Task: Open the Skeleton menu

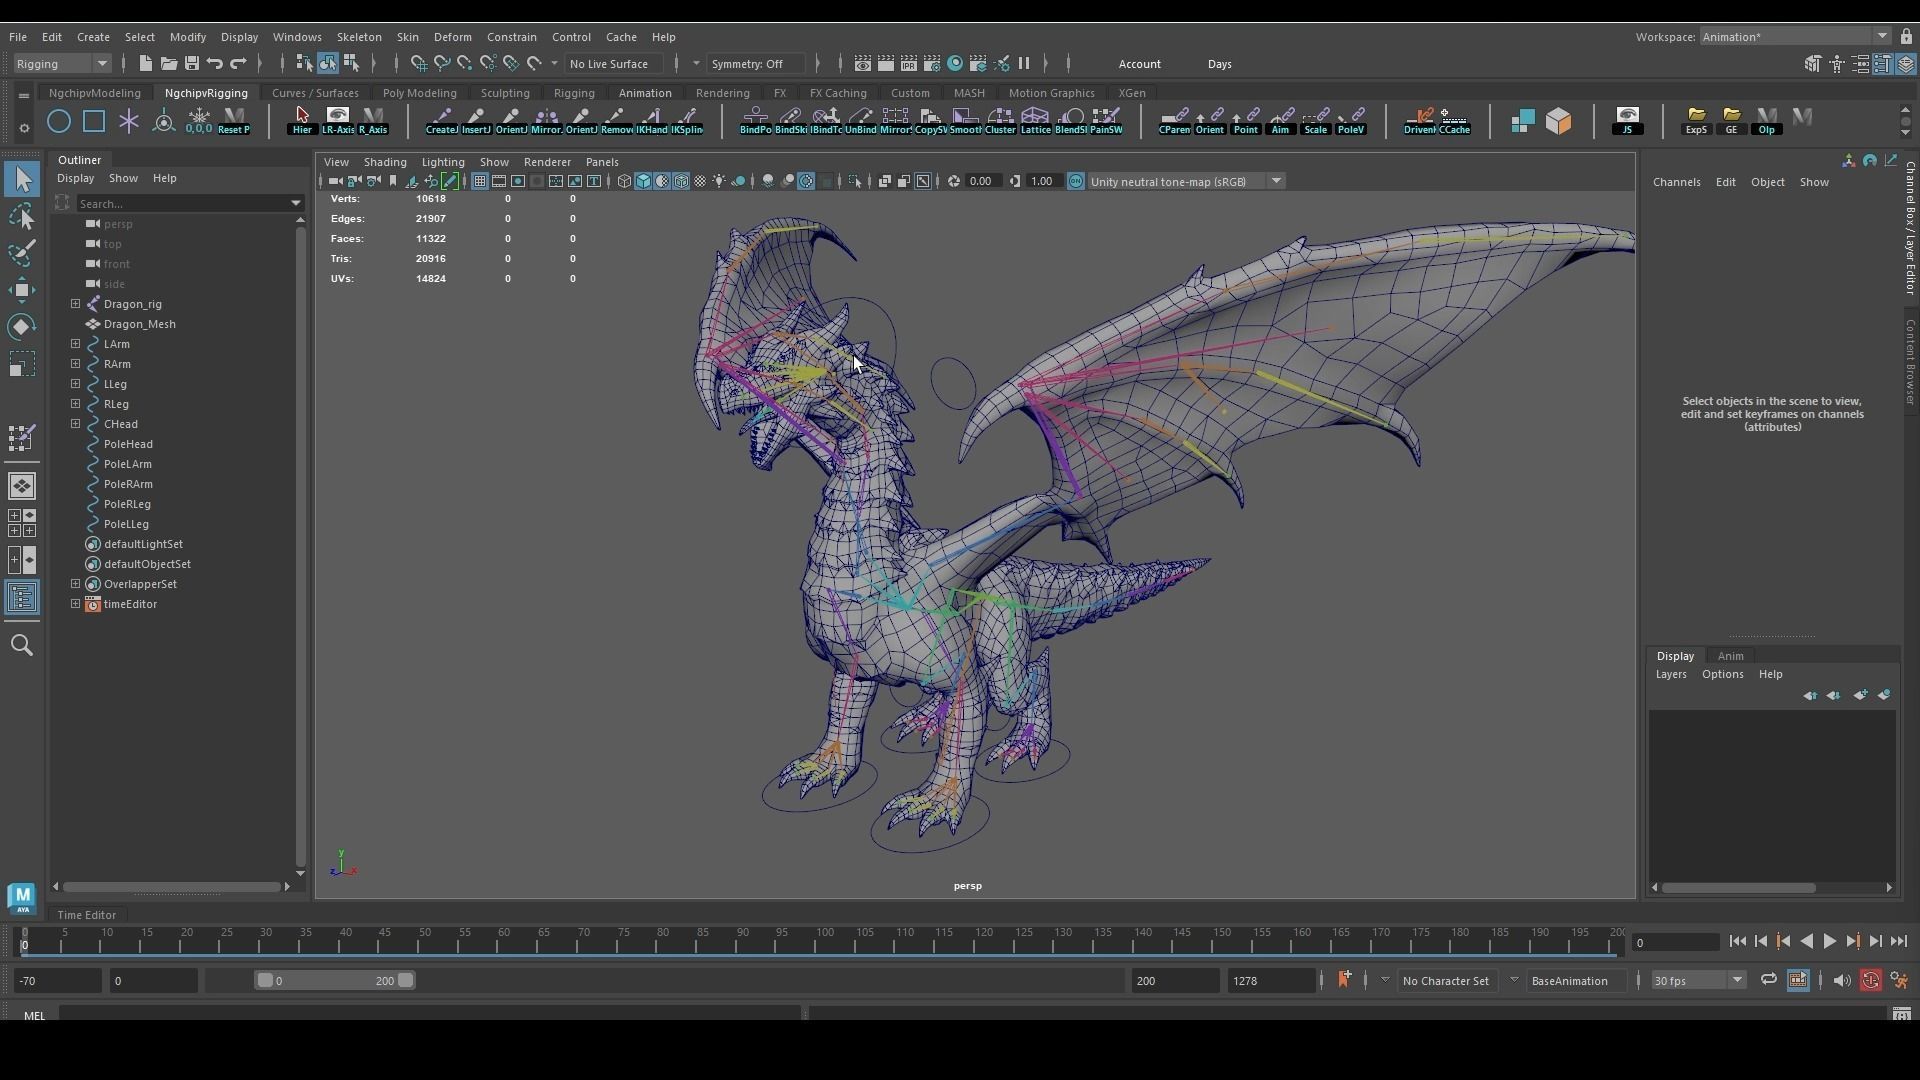Action: [358, 36]
